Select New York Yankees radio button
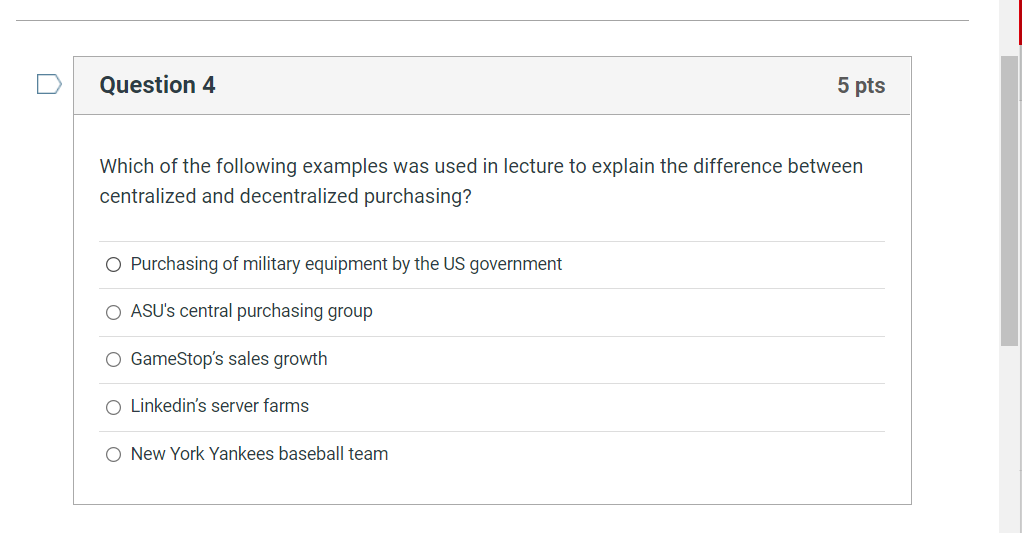The image size is (1022, 533). (x=114, y=455)
